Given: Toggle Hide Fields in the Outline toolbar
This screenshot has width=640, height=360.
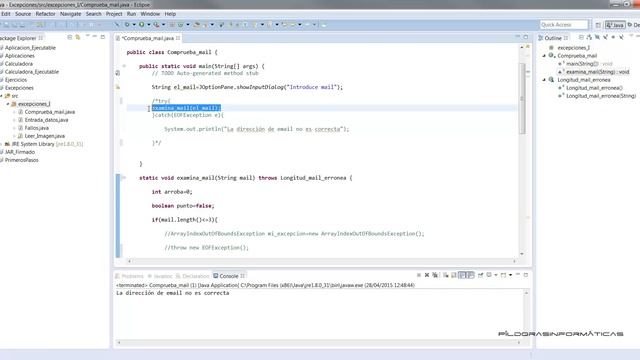Looking at the screenshot, I should 597,37.
